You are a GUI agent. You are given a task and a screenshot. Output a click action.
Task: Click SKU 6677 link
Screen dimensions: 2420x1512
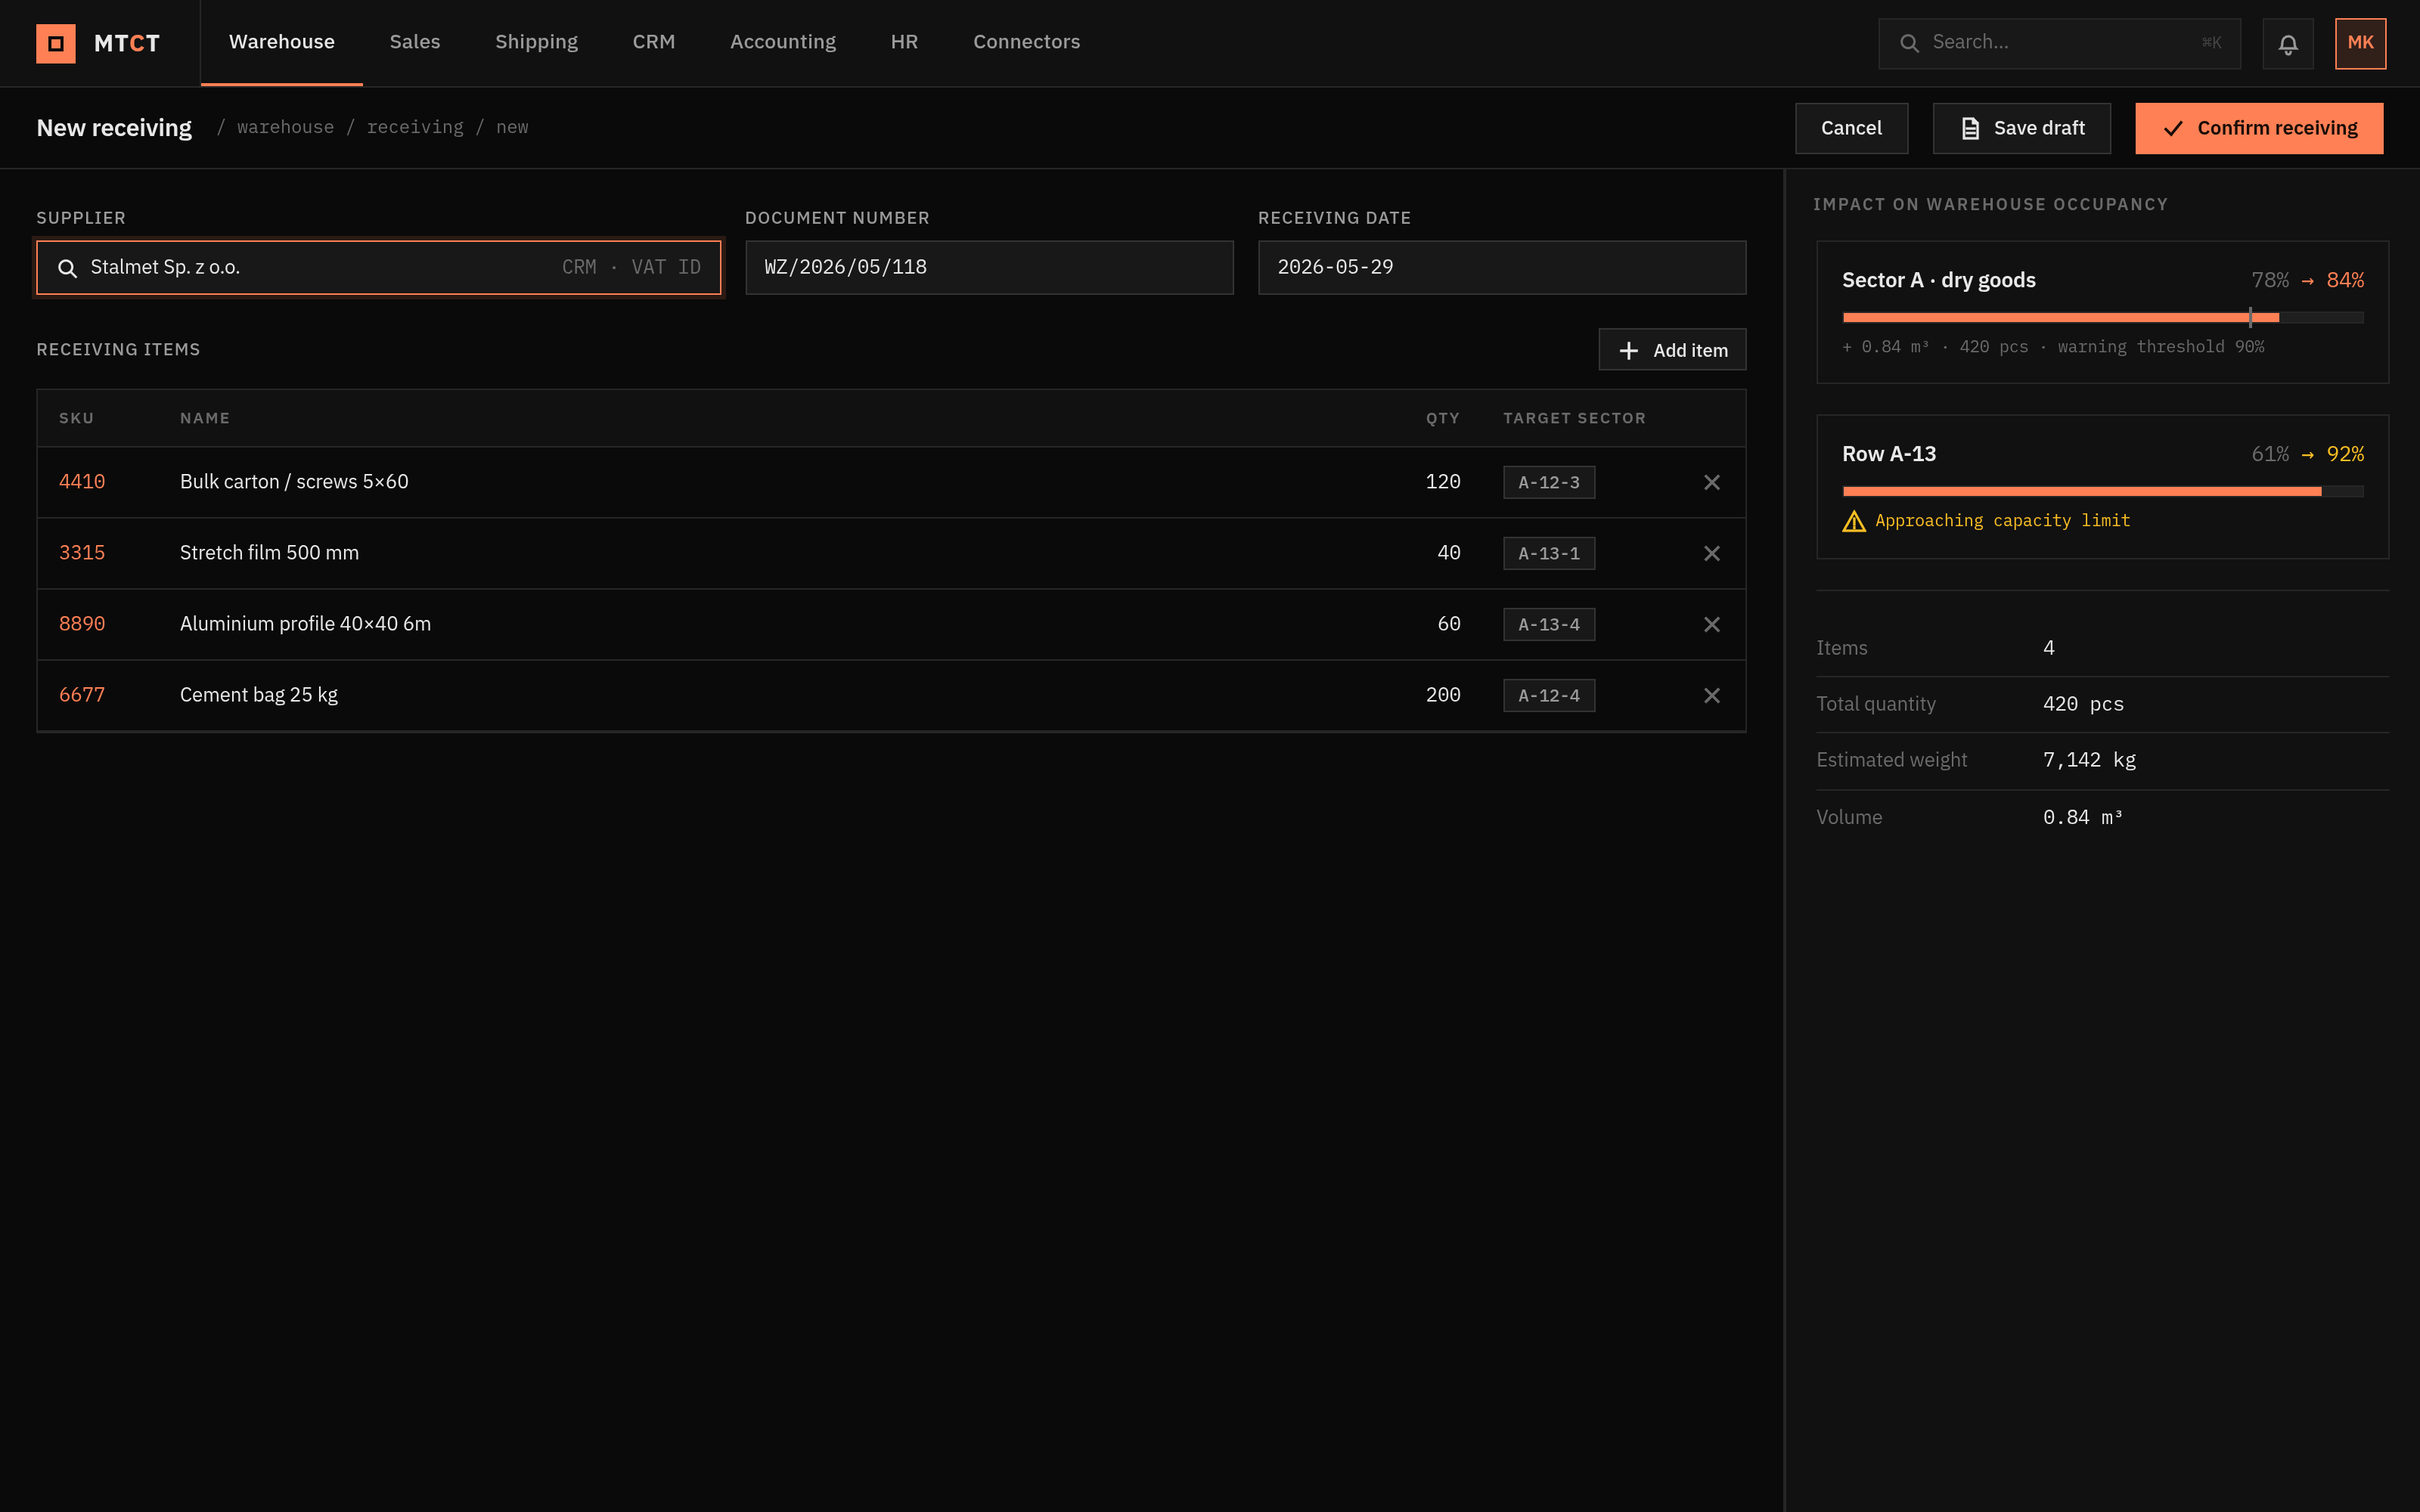[82, 695]
